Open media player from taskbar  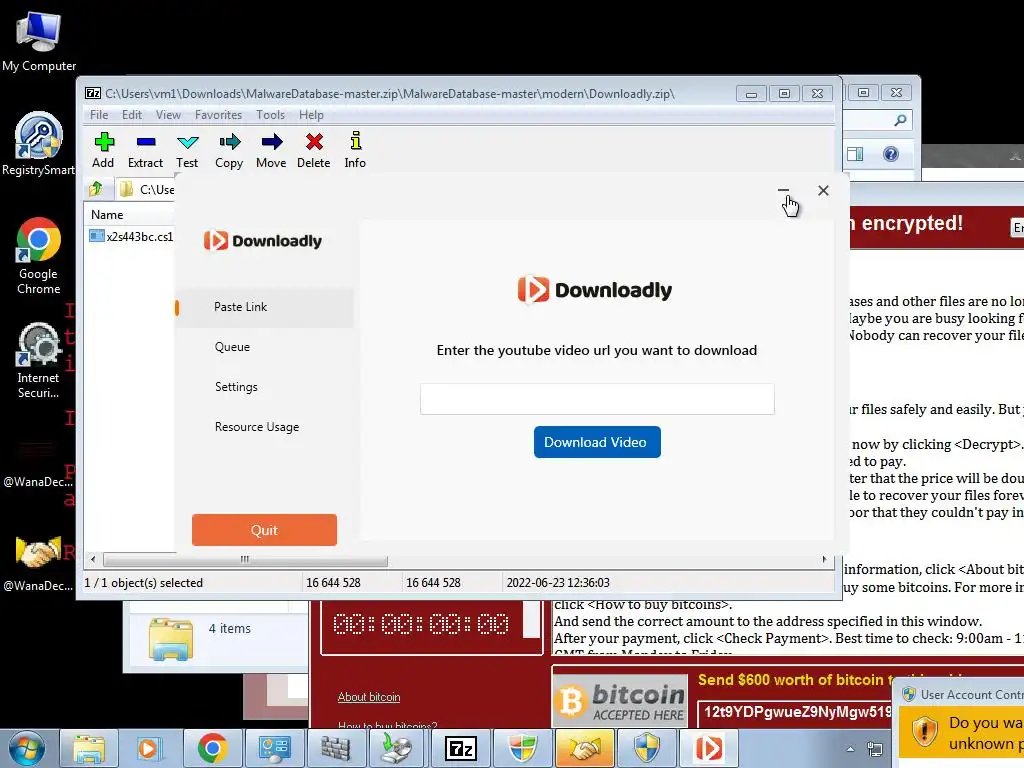pos(148,748)
